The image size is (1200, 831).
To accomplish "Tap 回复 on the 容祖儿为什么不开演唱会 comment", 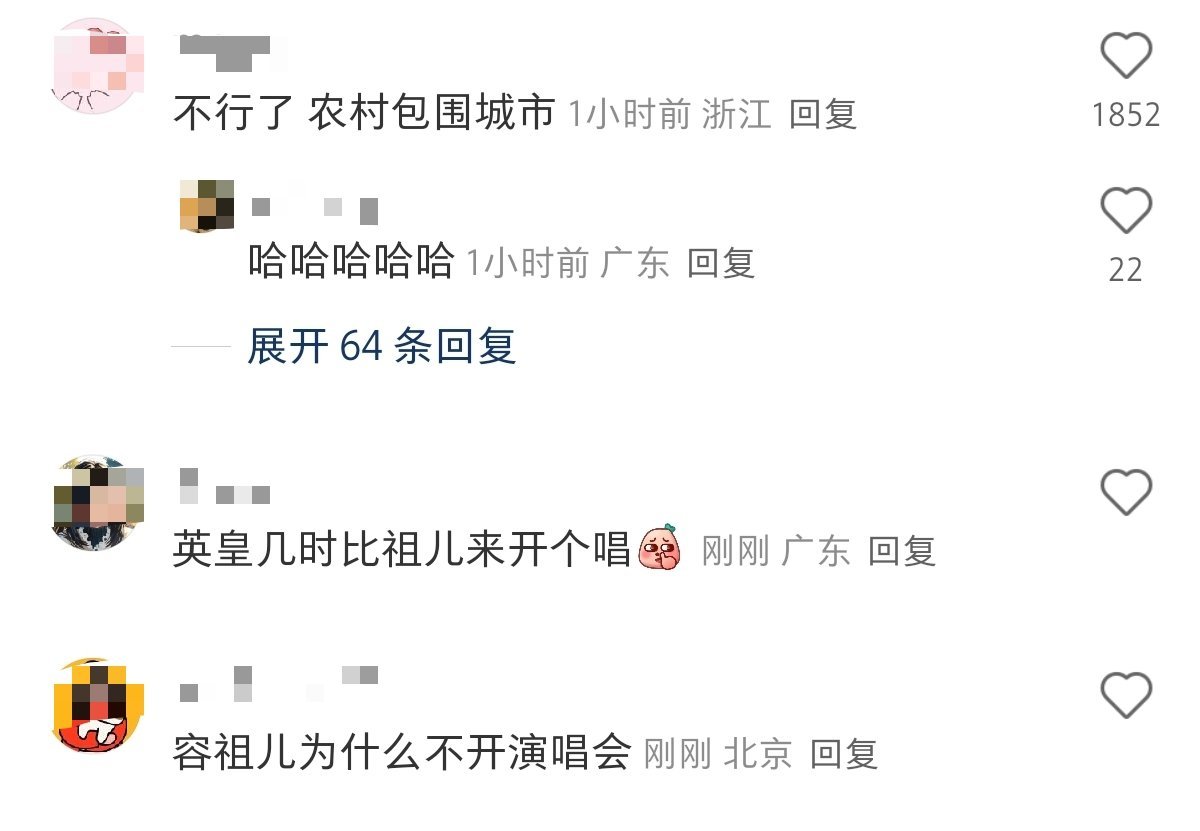I will coord(844,753).
